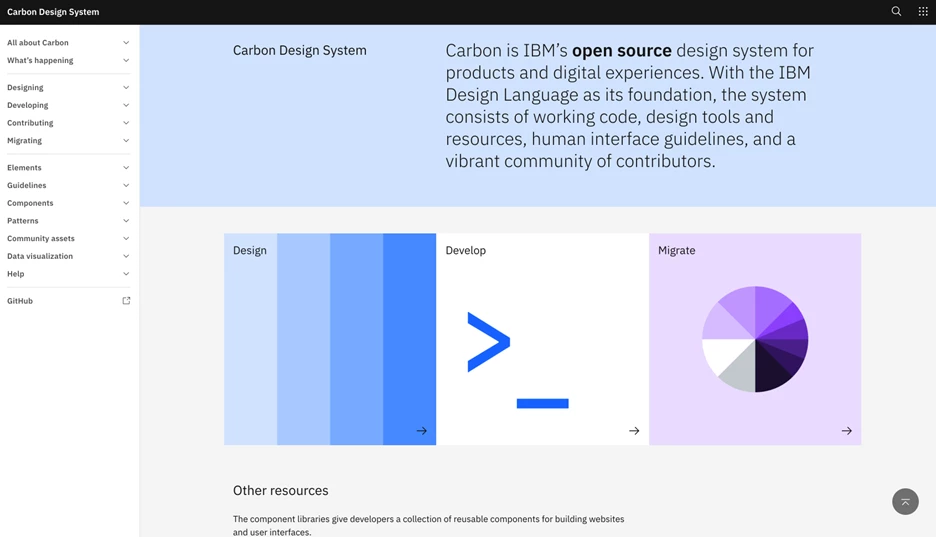Select Help in the sidebar
This screenshot has height=537, width=936.
(x=16, y=274)
